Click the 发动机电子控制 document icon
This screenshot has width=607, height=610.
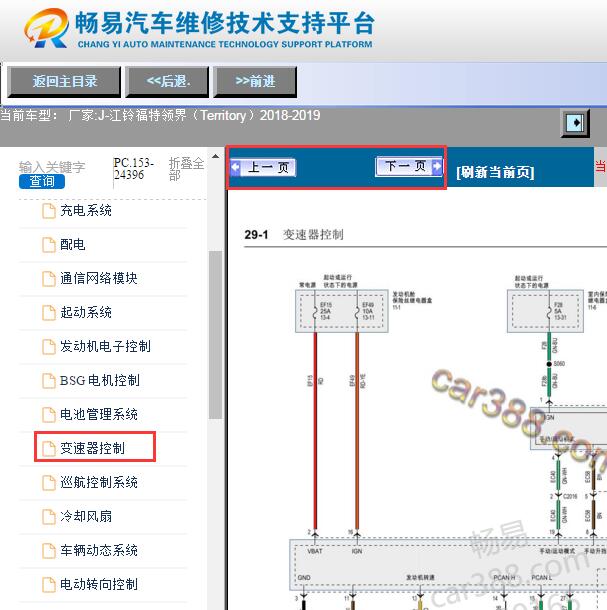tap(49, 347)
